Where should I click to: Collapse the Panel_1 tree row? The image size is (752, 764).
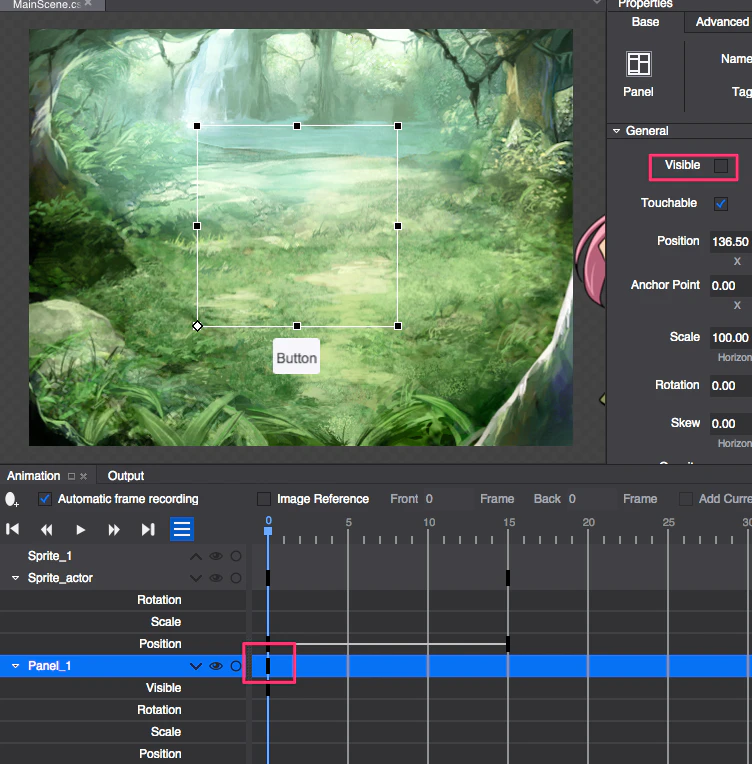point(16,666)
